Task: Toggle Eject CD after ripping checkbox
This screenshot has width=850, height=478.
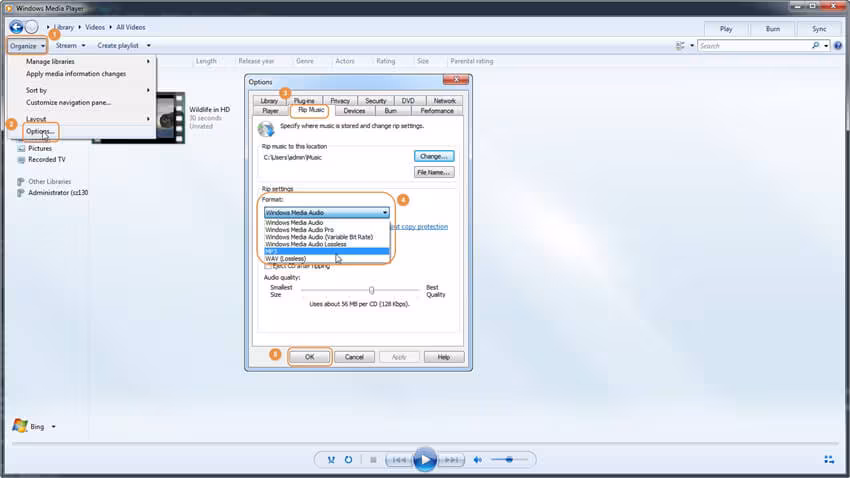Action: click(268, 266)
